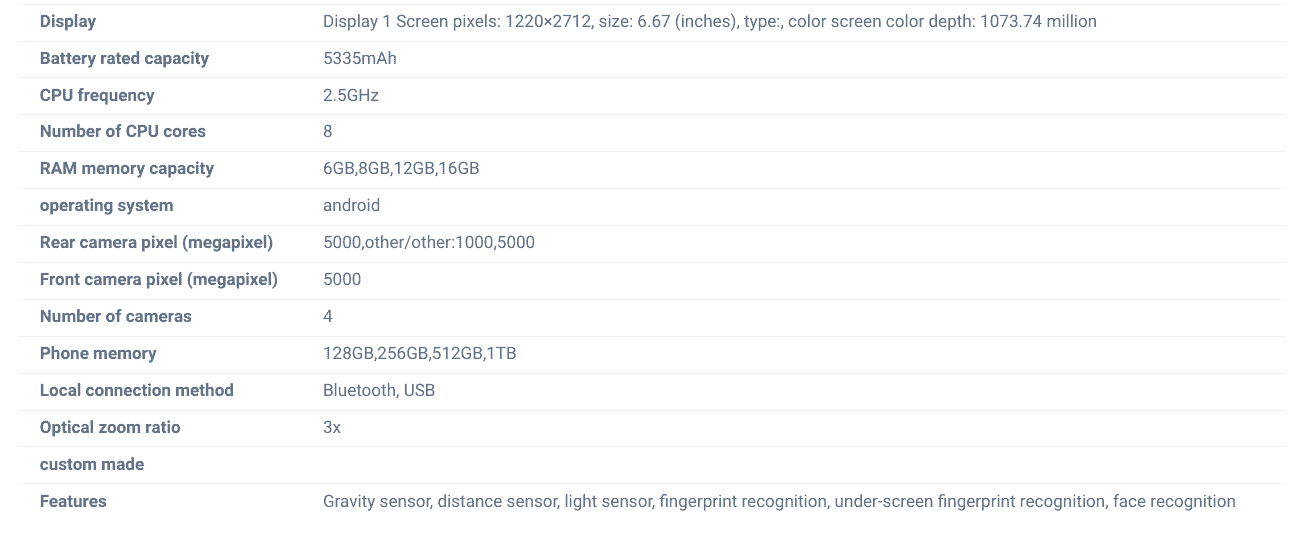
Task: Click the rear camera 5000,other/other:1000,5000 value
Action: click(428, 242)
